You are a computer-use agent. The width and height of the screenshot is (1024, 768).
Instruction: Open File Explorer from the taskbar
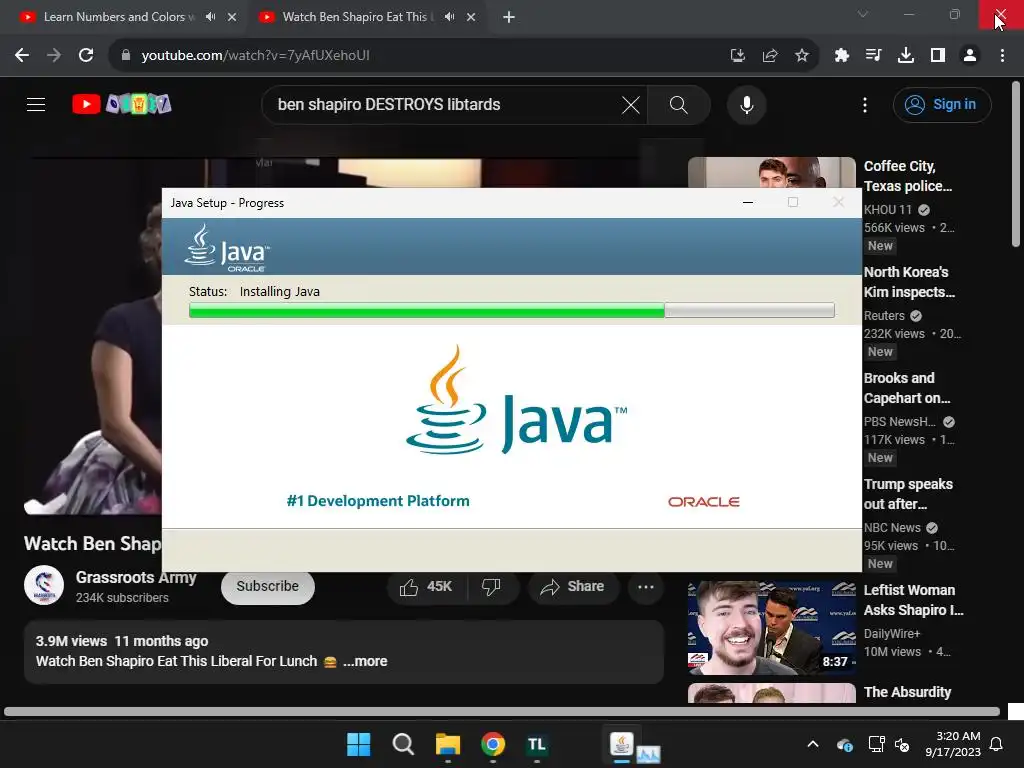(448, 744)
